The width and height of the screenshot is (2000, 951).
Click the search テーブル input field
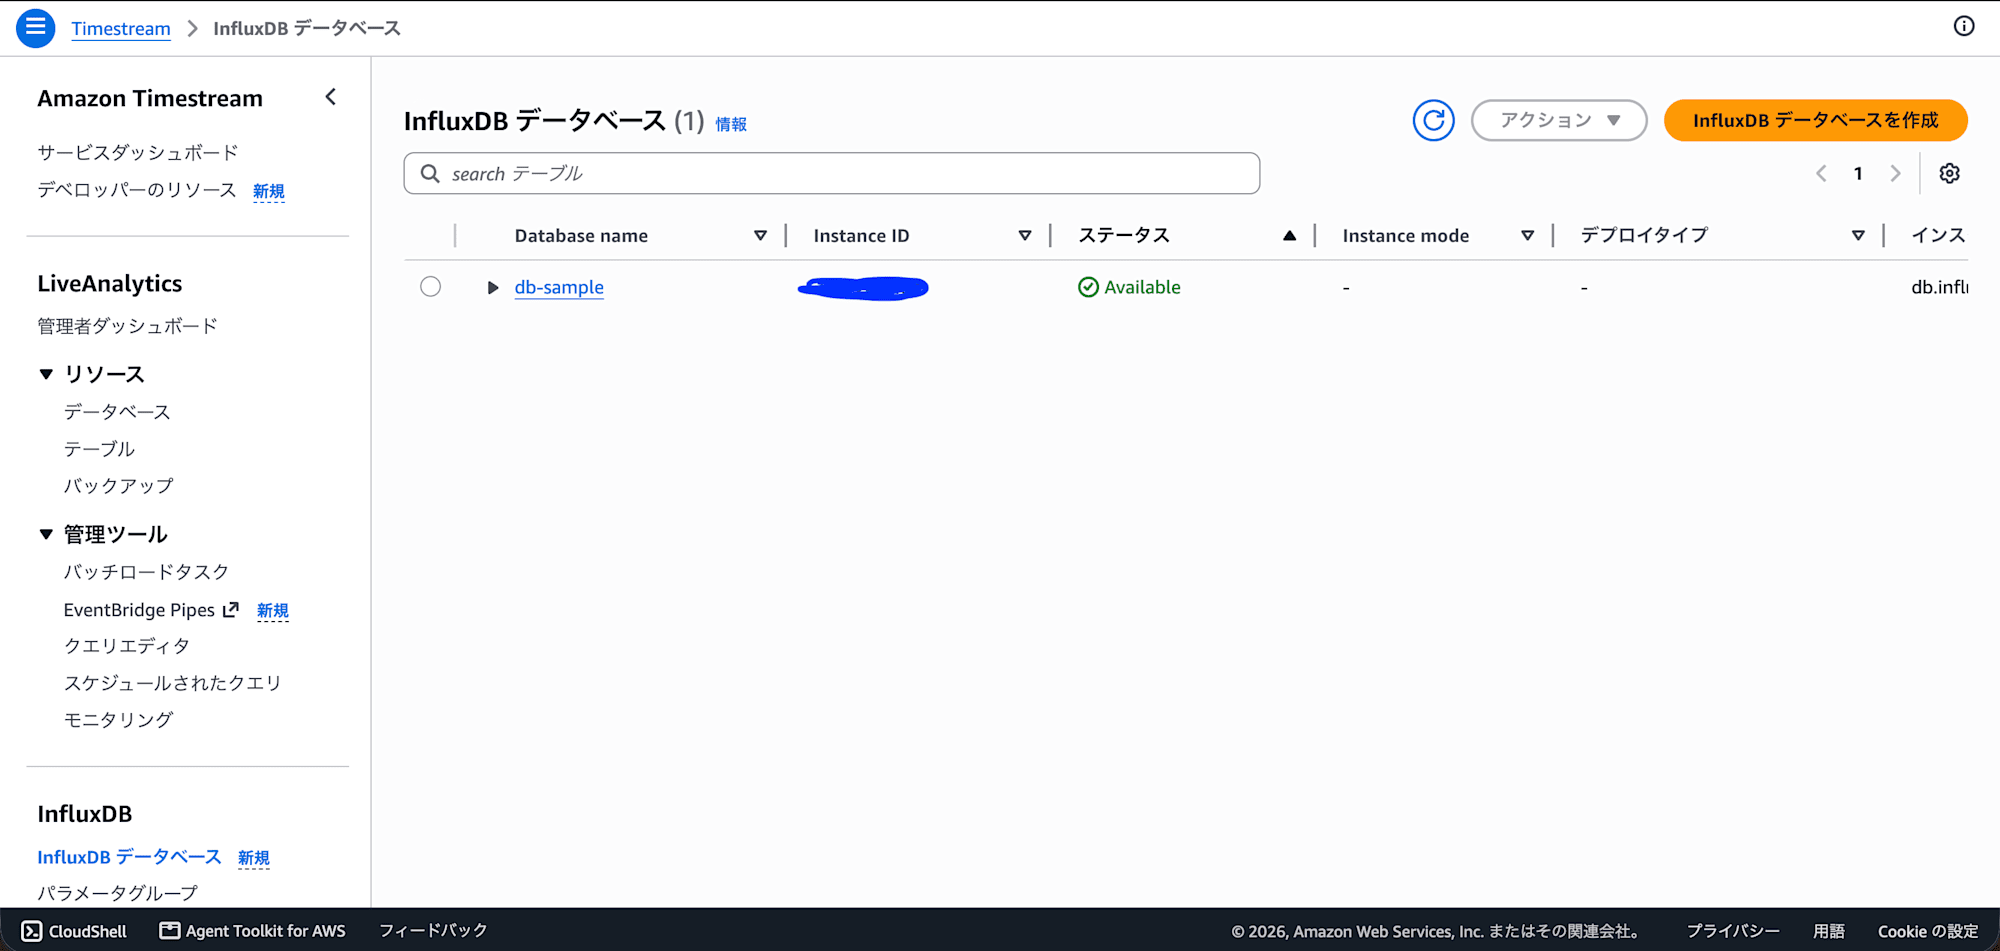point(831,174)
